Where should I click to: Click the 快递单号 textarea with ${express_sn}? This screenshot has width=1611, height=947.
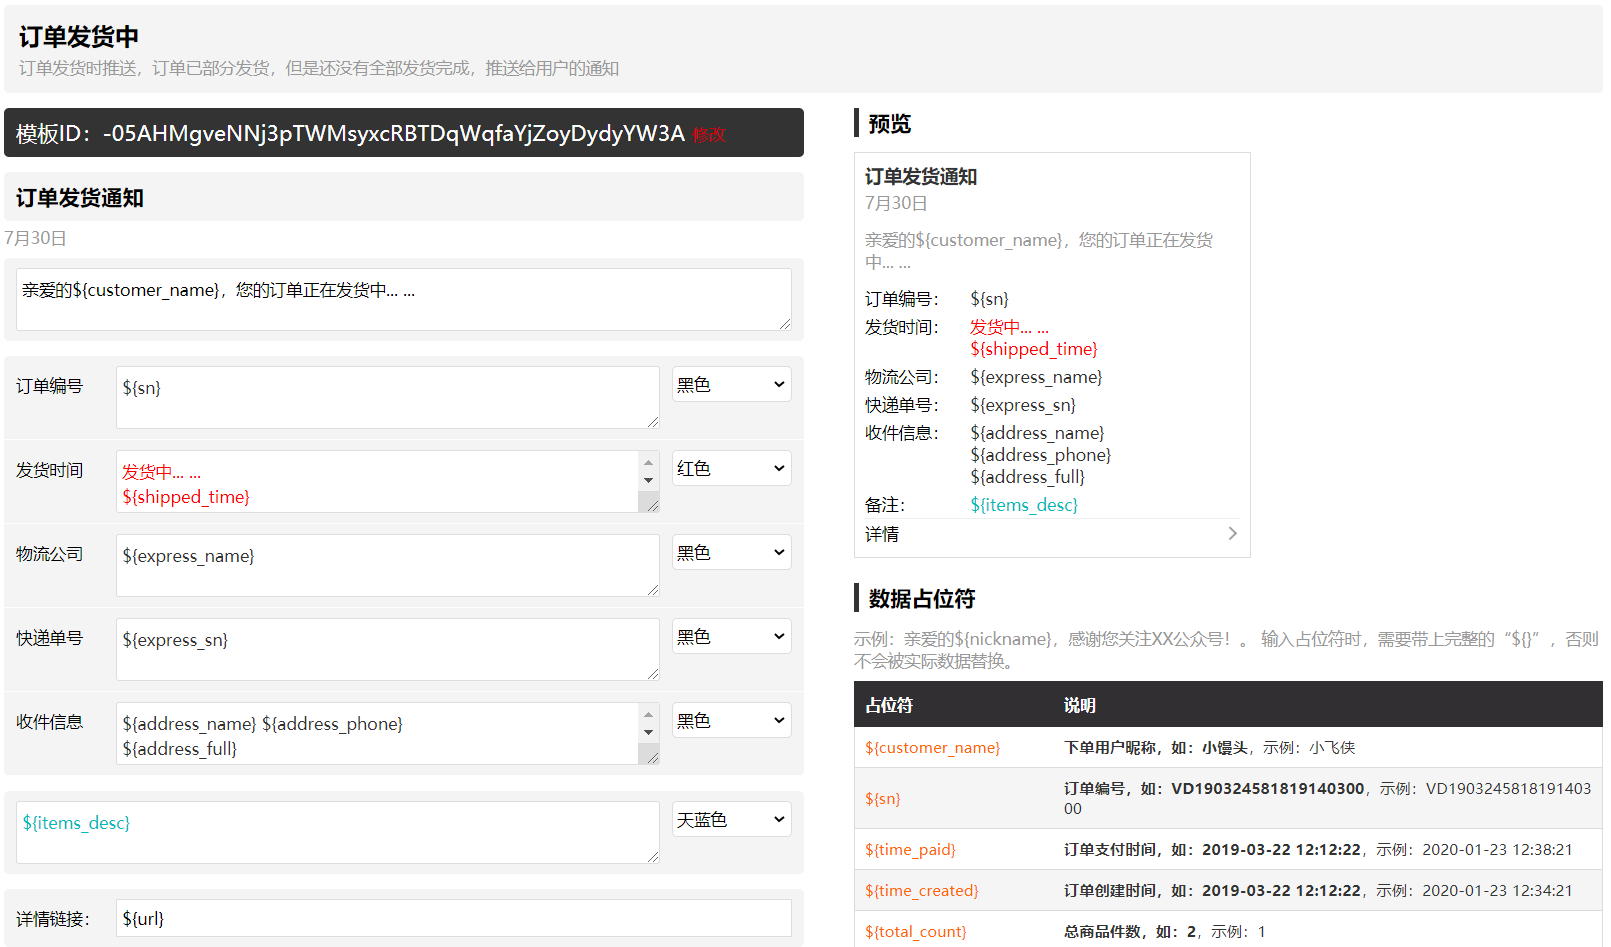(x=387, y=649)
